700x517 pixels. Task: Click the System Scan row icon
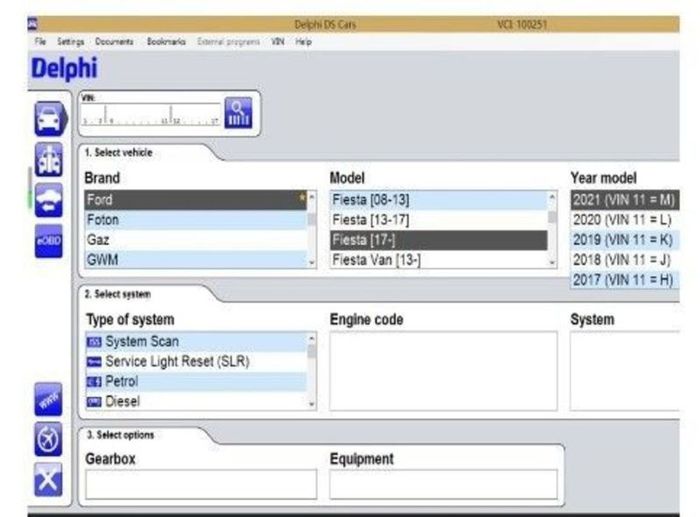coord(94,342)
